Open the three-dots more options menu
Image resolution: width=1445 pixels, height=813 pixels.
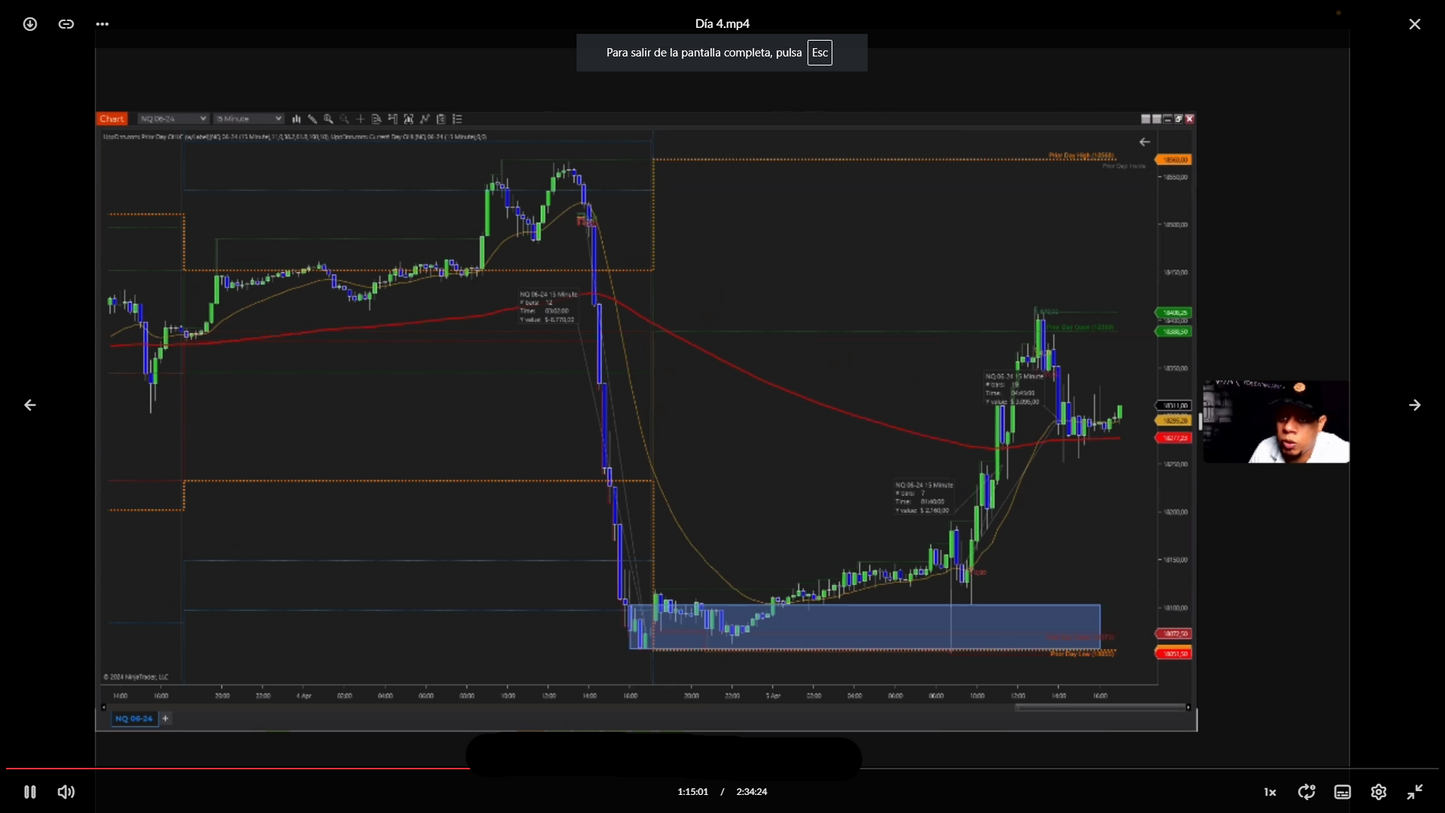coord(102,24)
